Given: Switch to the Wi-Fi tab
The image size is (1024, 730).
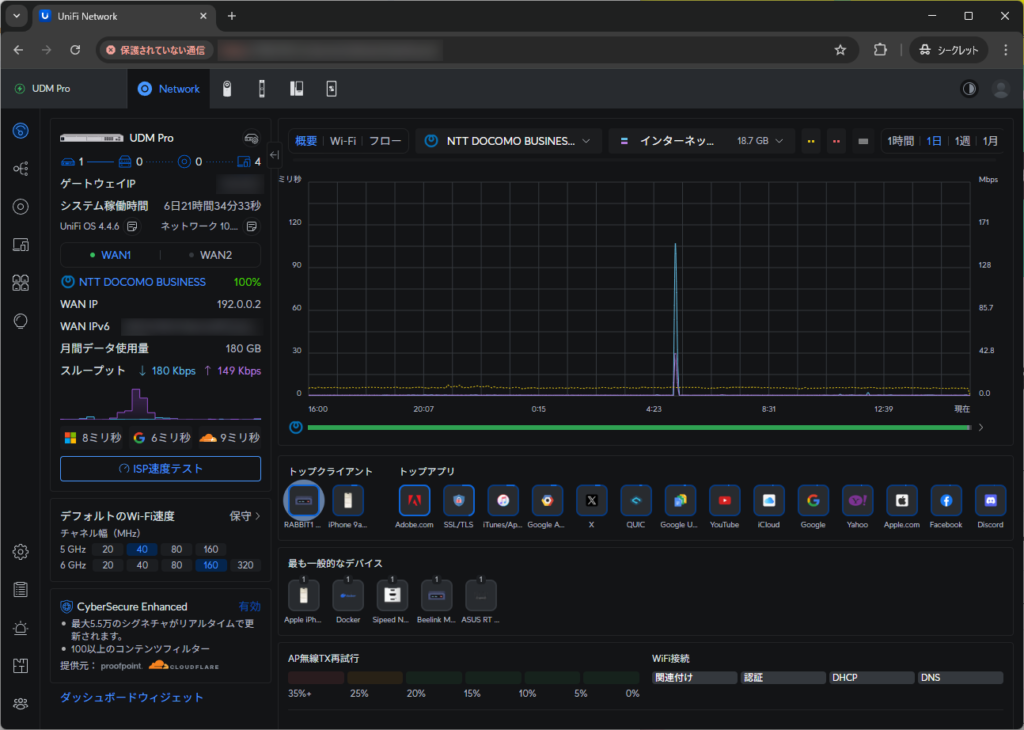Looking at the screenshot, I should [x=343, y=141].
